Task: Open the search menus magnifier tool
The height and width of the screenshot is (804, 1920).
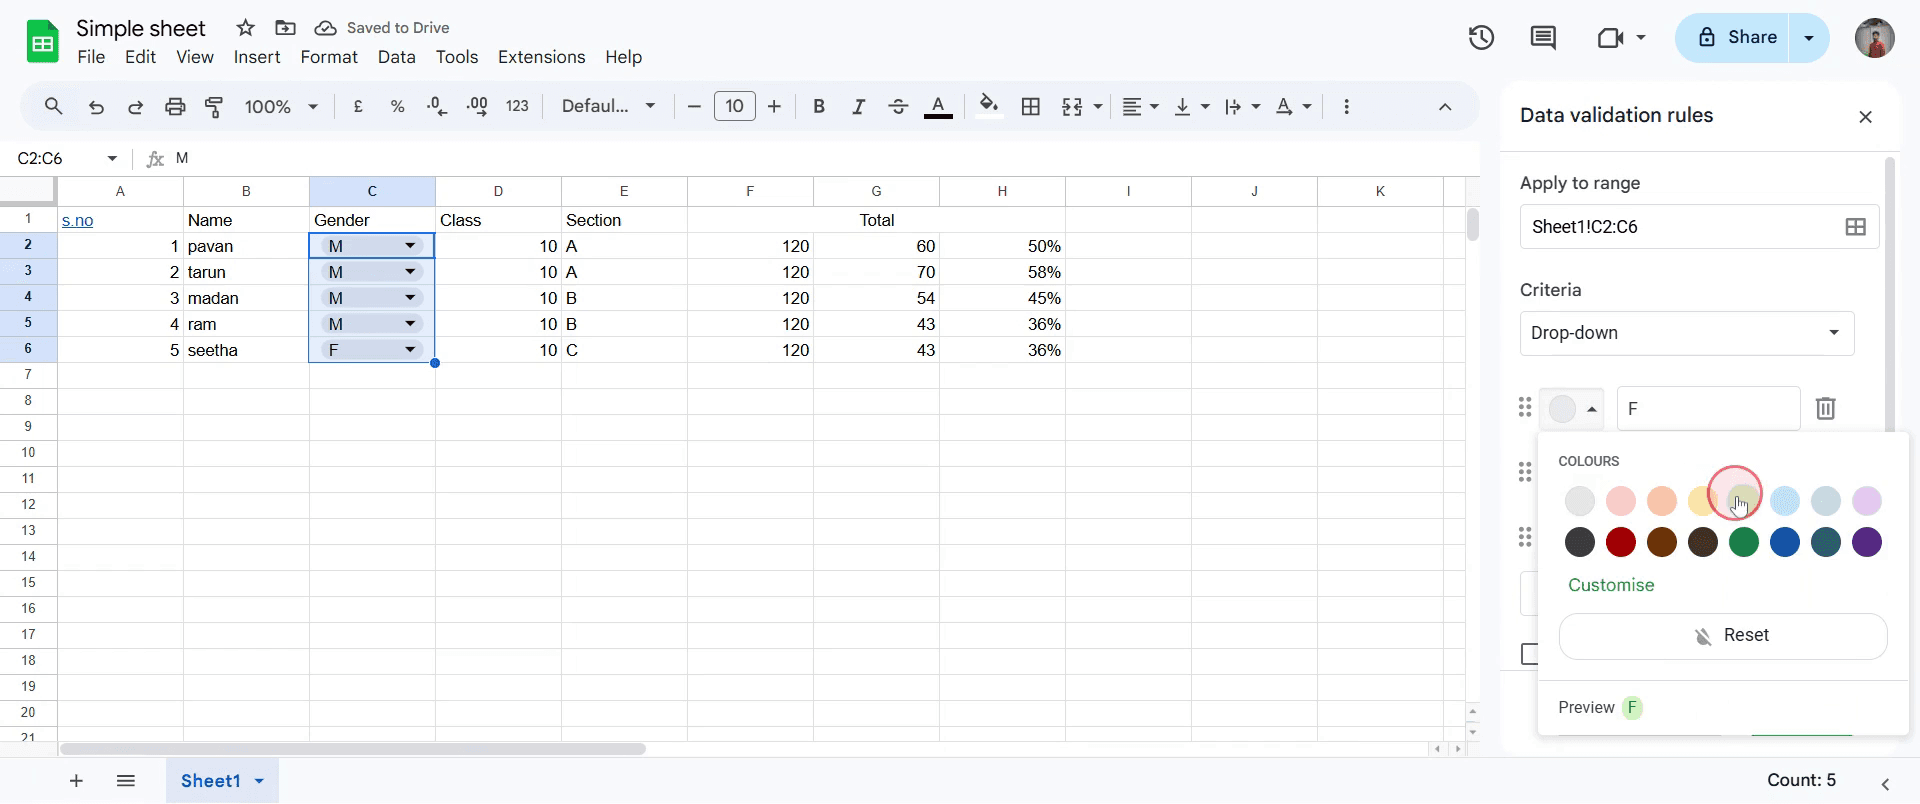Action: [54, 106]
